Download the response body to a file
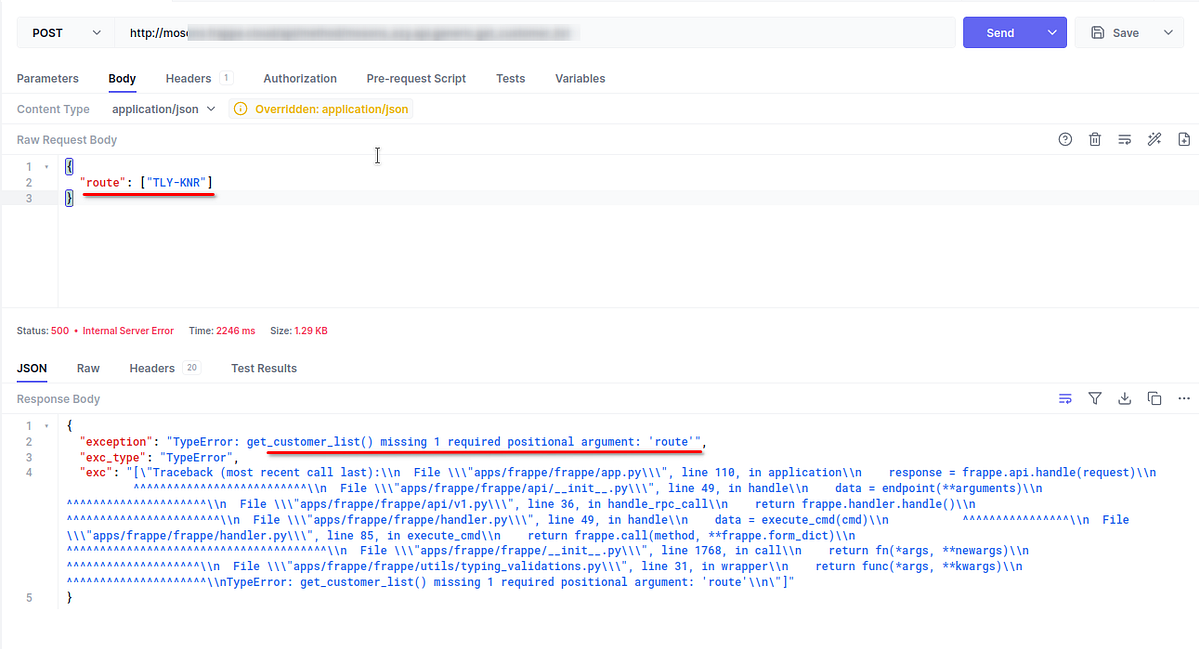 pyautogui.click(x=1125, y=398)
